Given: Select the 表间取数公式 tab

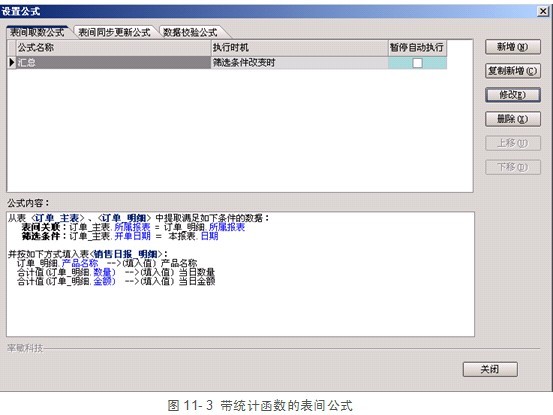Looking at the screenshot, I should pos(37,32).
